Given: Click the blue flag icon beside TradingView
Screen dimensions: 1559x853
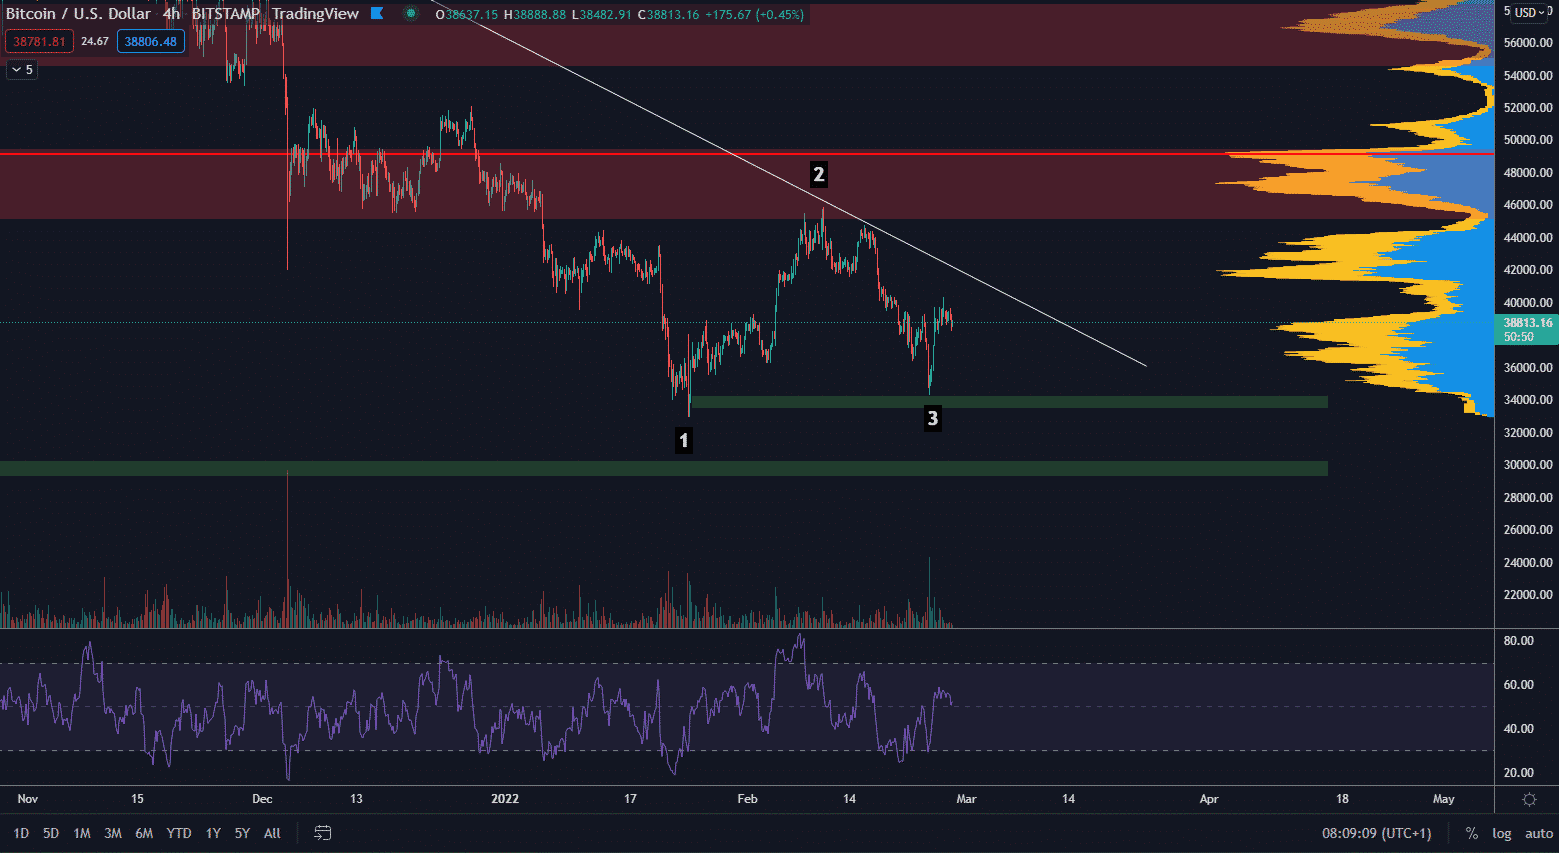Looking at the screenshot, I should 377,14.
